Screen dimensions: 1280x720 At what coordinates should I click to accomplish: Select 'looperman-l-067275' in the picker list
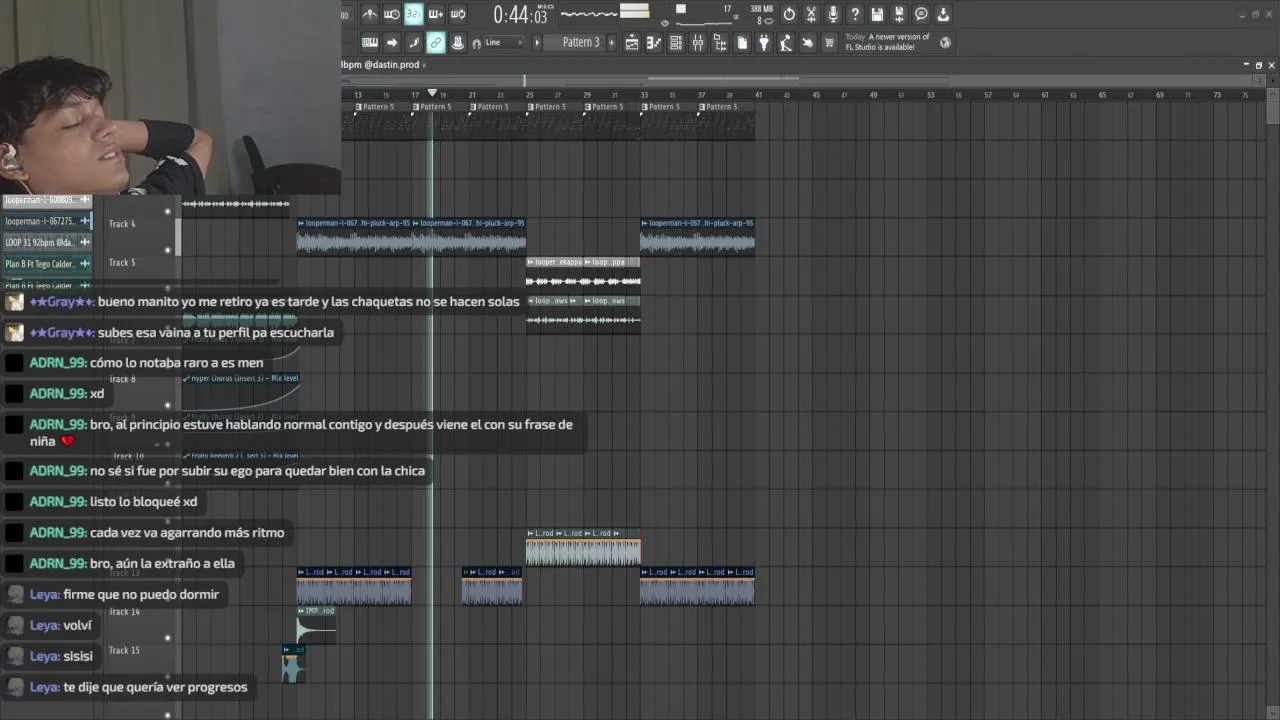pos(47,221)
